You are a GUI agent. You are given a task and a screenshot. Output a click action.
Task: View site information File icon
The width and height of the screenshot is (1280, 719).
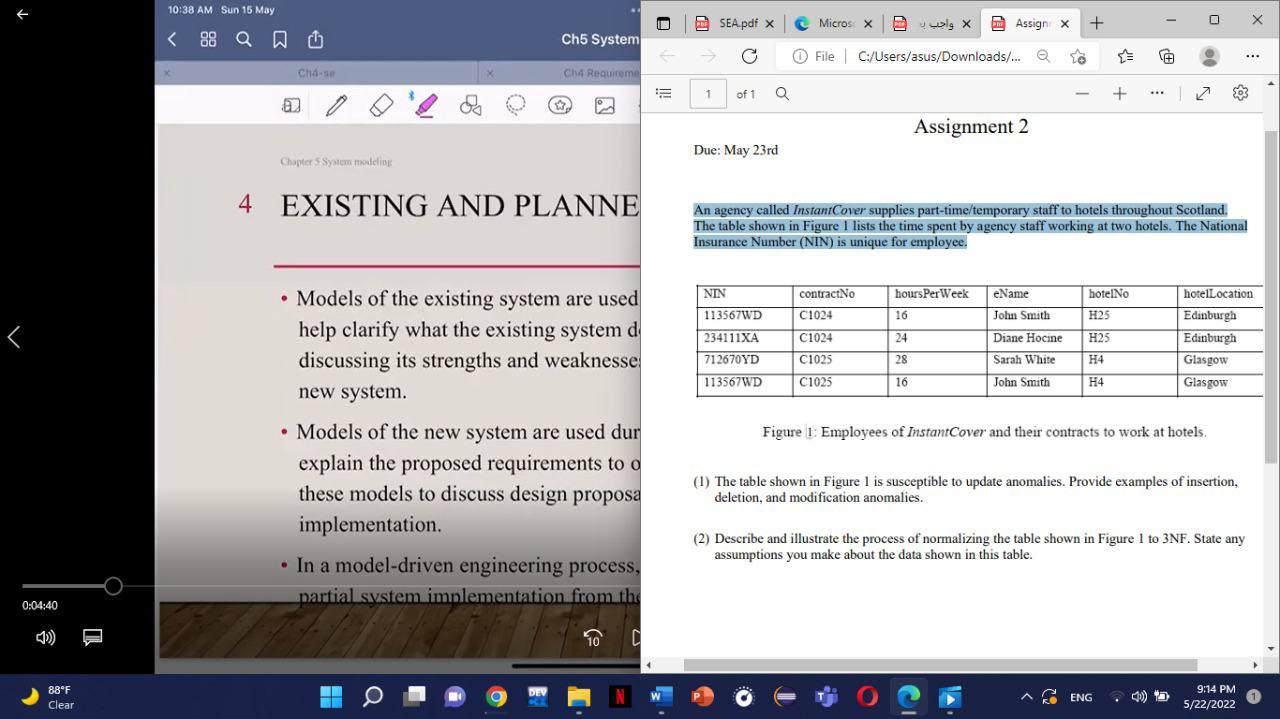pos(813,56)
